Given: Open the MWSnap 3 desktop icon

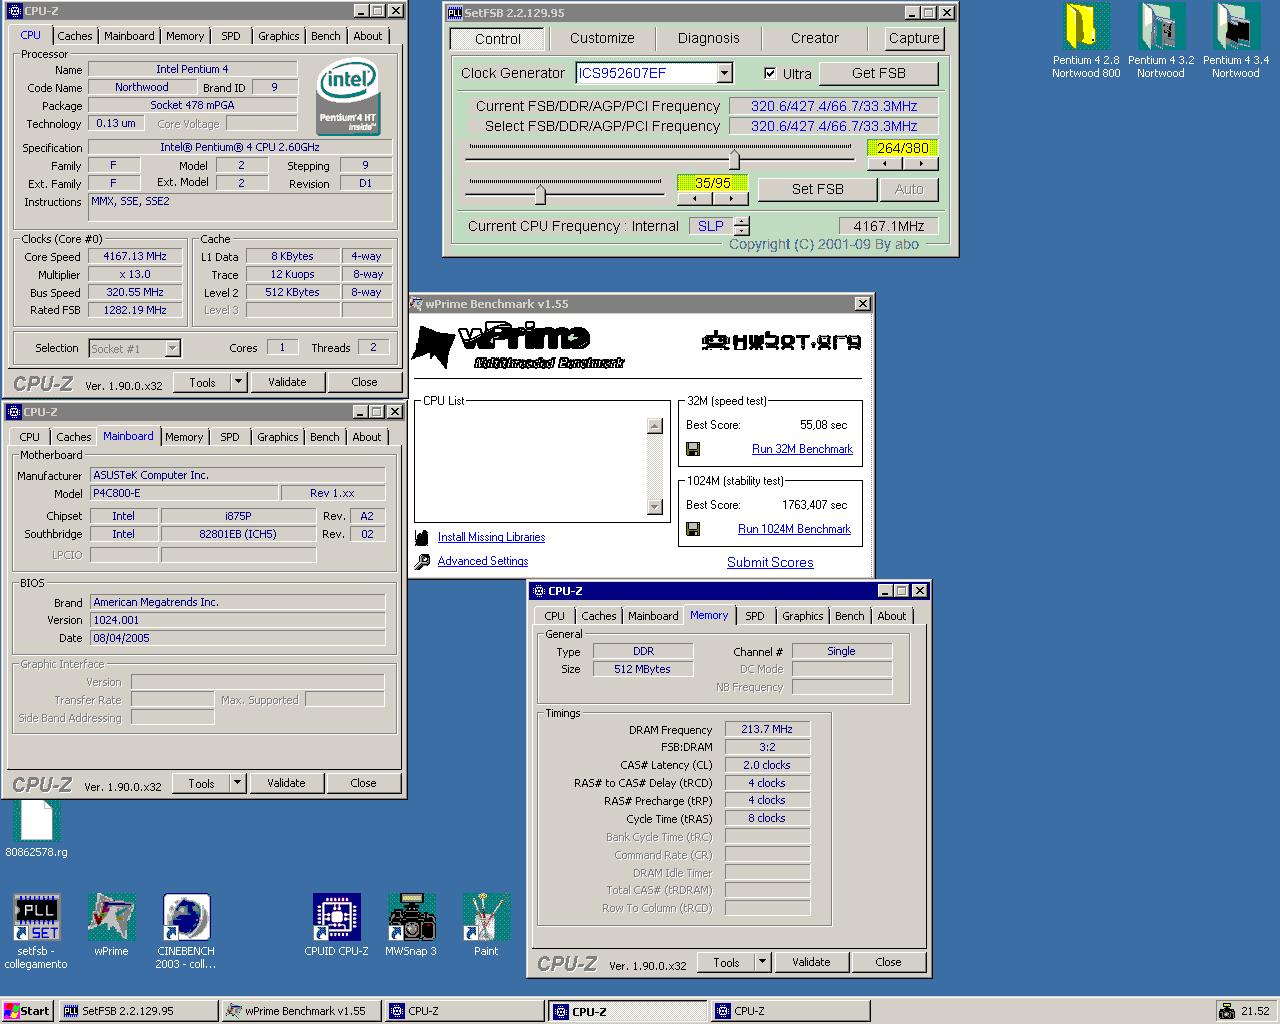Looking at the screenshot, I should pyautogui.click(x=411, y=918).
